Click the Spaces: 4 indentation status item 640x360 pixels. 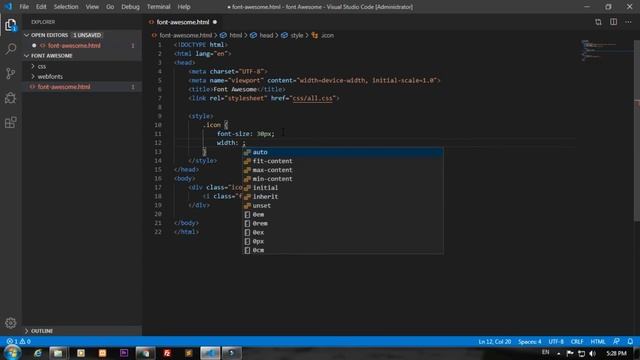[x=529, y=342]
